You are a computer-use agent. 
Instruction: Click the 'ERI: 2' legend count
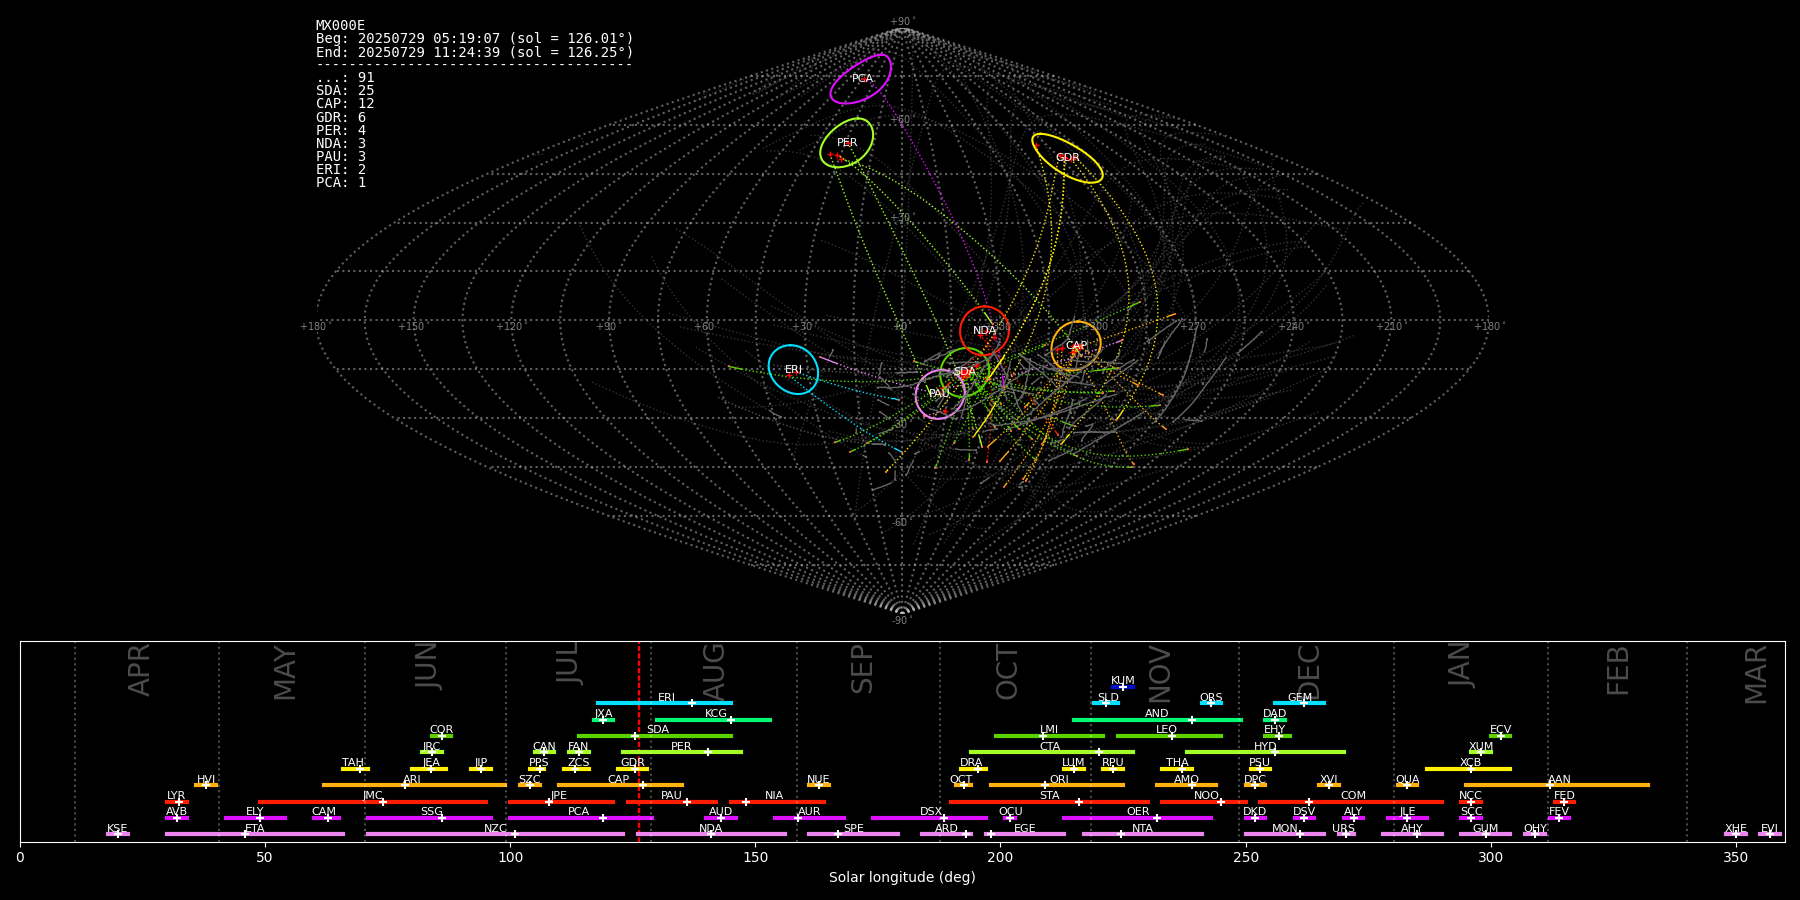[341, 169]
